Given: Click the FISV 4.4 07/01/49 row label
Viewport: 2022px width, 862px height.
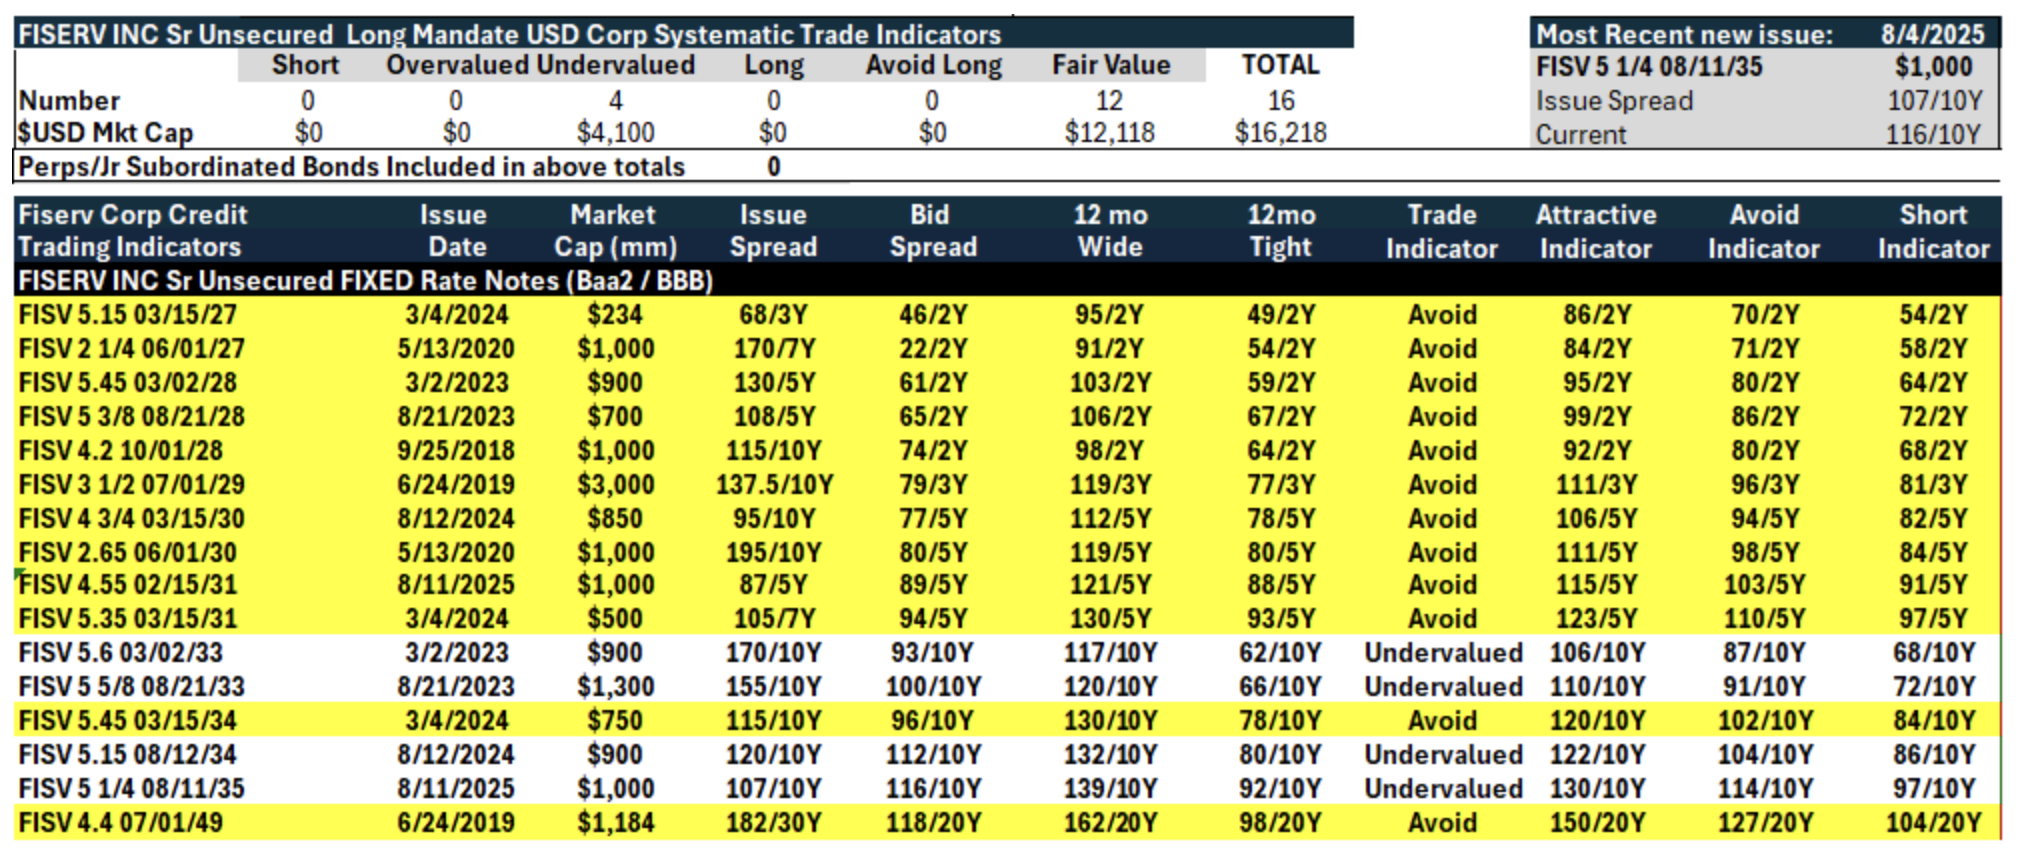Looking at the screenshot, I should click(x=121, y=823).
